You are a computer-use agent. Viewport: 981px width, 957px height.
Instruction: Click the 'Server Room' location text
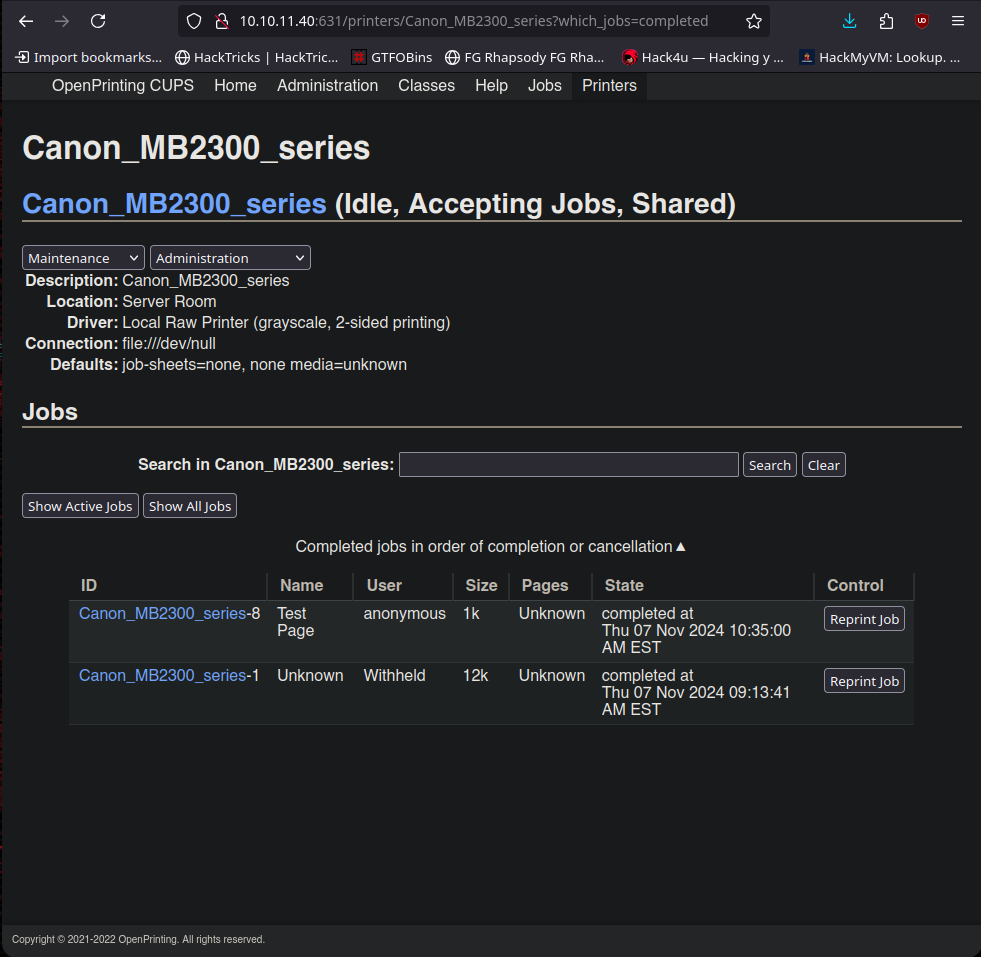click(170, 301)
